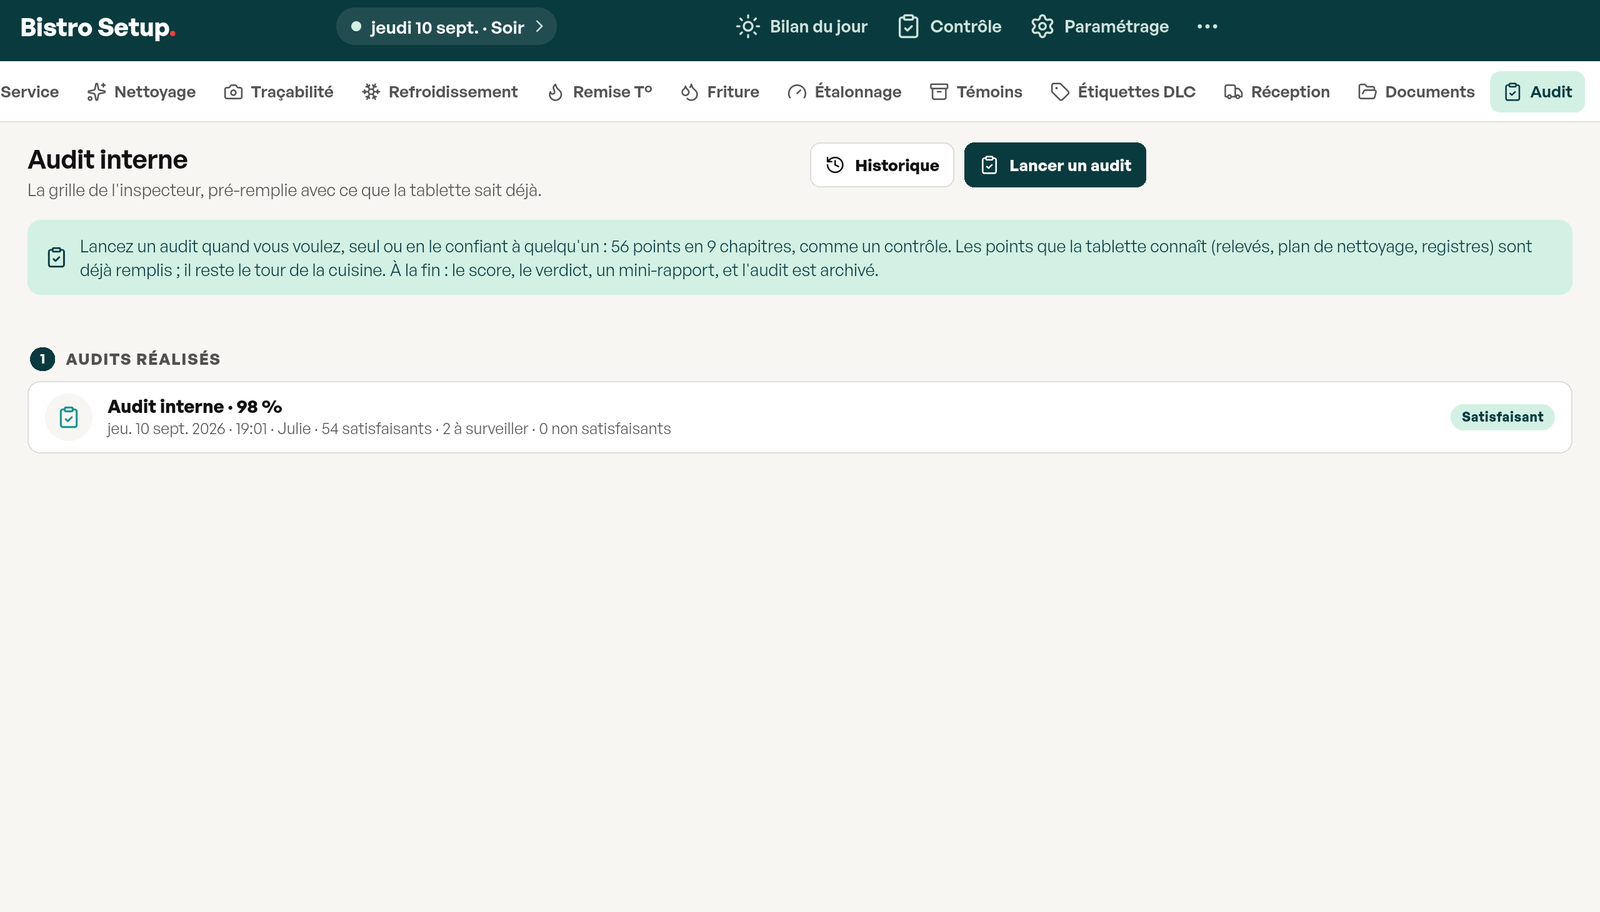This screenshot has height=912, width=1600.
Task: Open the Contrôle section
Action: point(949,27)
